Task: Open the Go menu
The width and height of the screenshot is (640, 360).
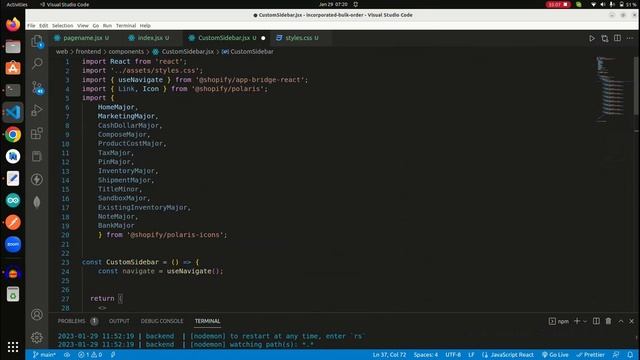Action: [96, 25]
